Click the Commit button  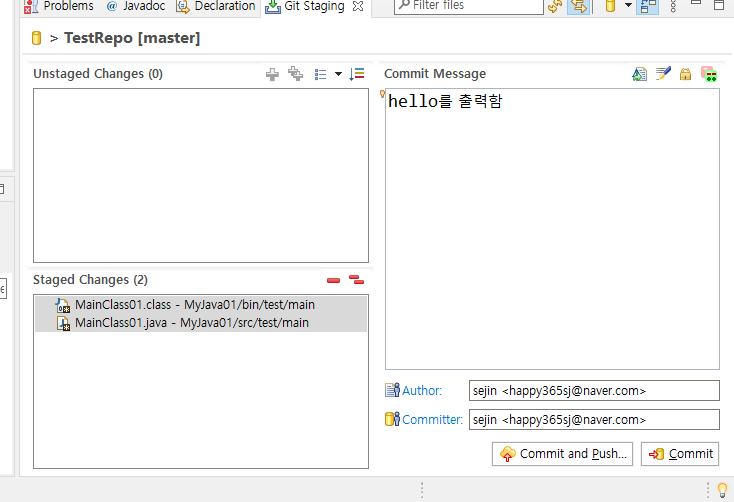(x=680, y=454)
